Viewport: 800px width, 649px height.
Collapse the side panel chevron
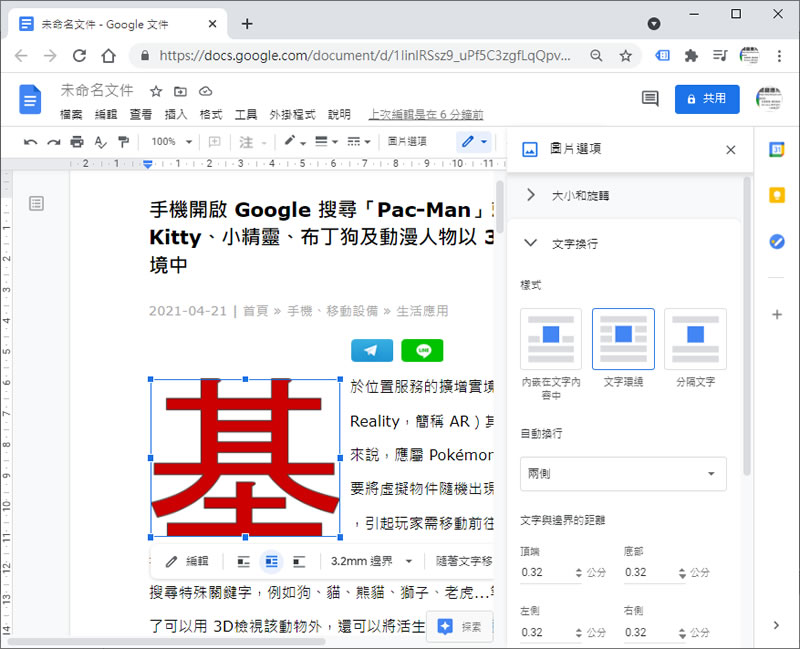click(x=776, y=625)
